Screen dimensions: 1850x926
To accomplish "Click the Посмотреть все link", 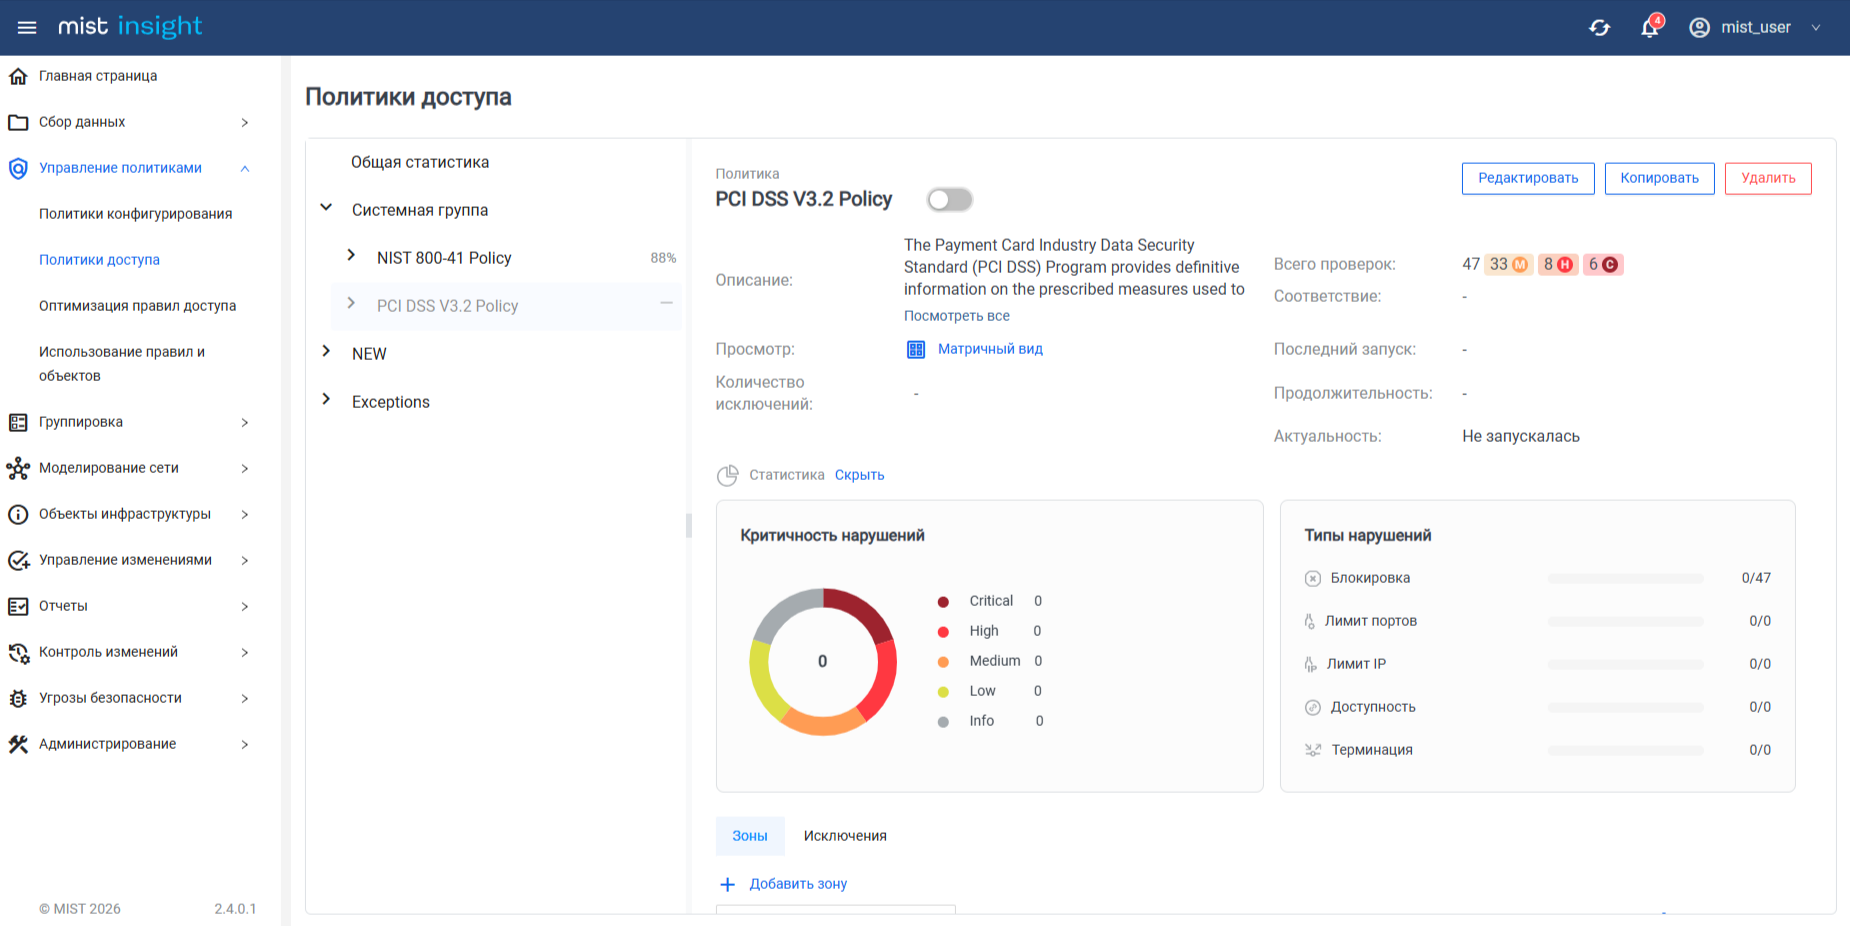I will click(x=957, y=316).
